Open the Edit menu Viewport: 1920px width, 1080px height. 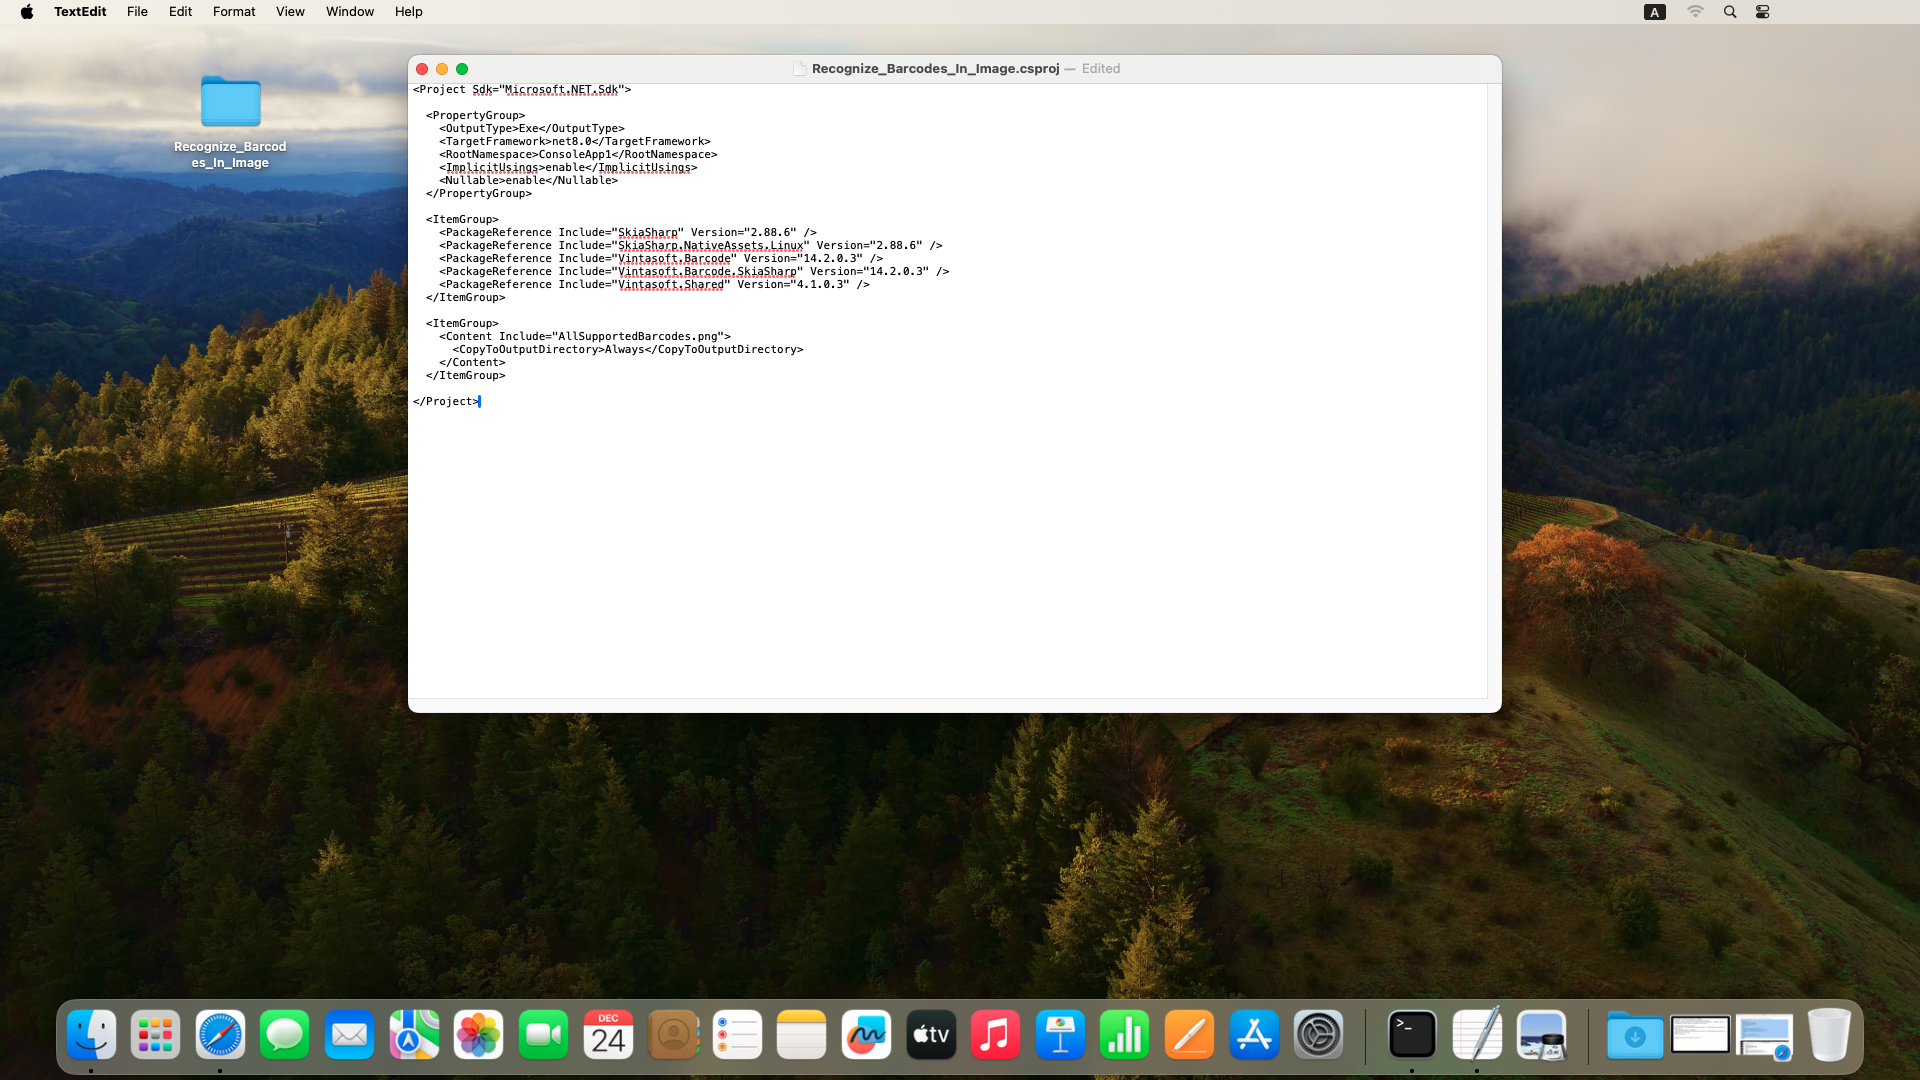click(180, 12)
